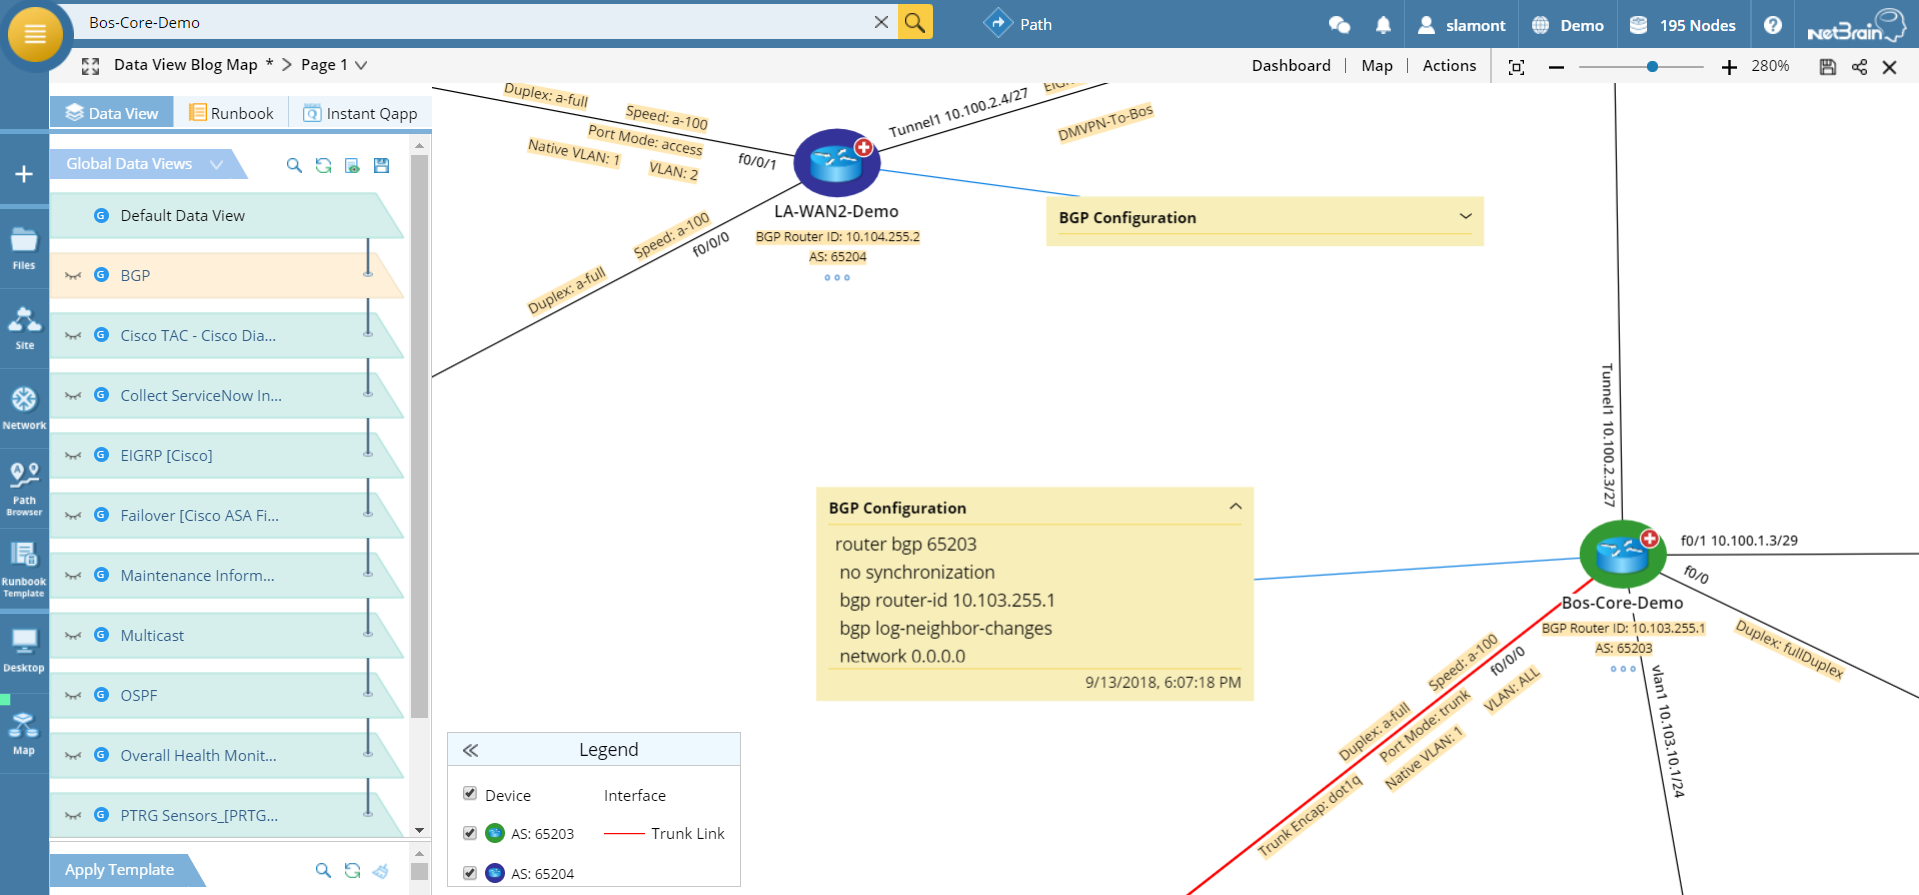
Task: Refresh the Global Data Views list
Action: click(323, 165)
